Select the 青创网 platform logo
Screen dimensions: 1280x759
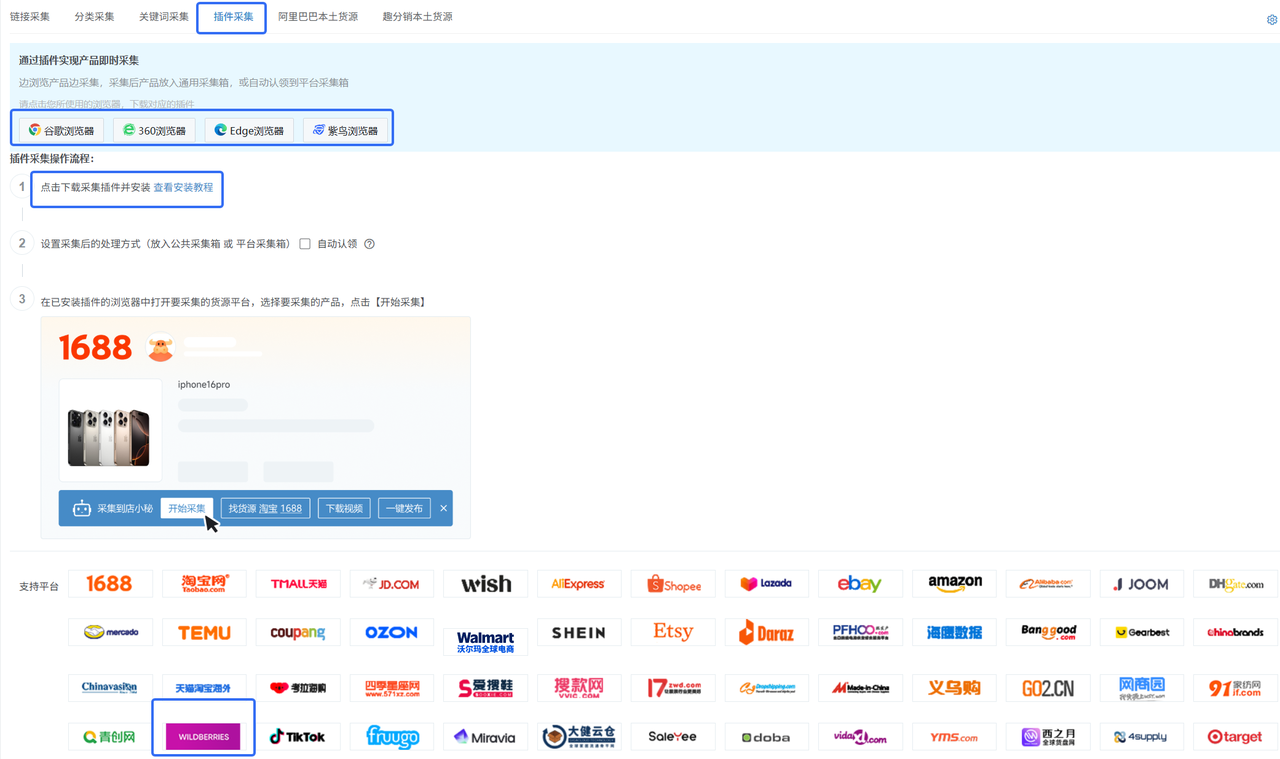(110, 737)
